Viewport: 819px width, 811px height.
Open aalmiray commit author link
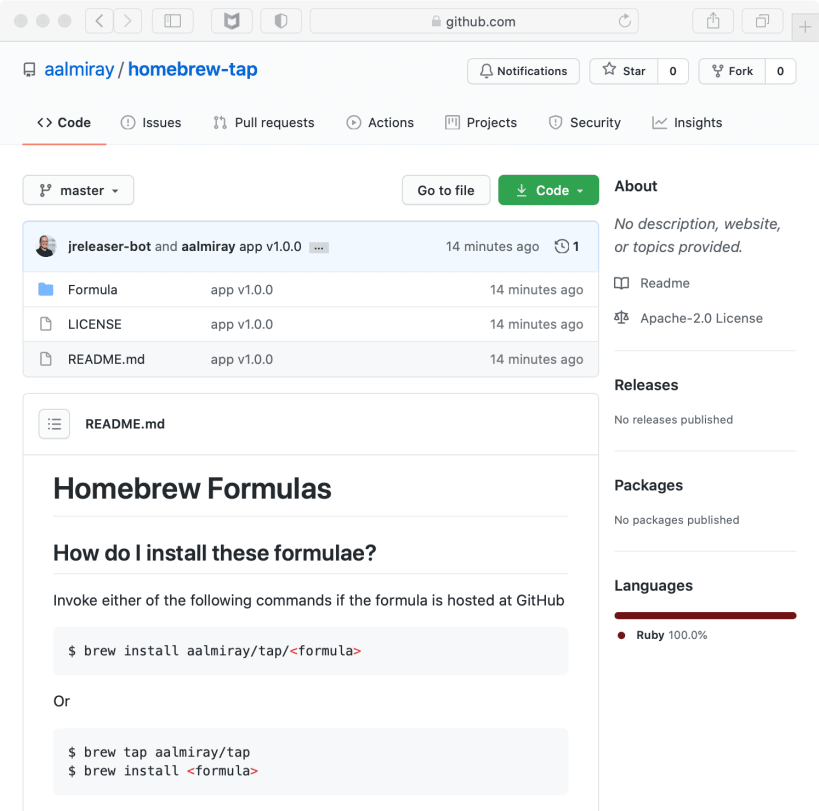point(208,246)
